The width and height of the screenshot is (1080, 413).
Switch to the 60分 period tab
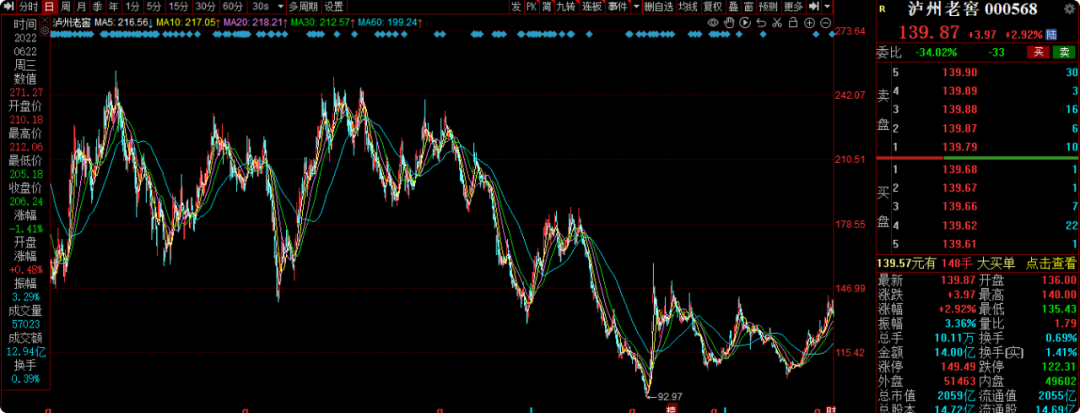(231, 6)
